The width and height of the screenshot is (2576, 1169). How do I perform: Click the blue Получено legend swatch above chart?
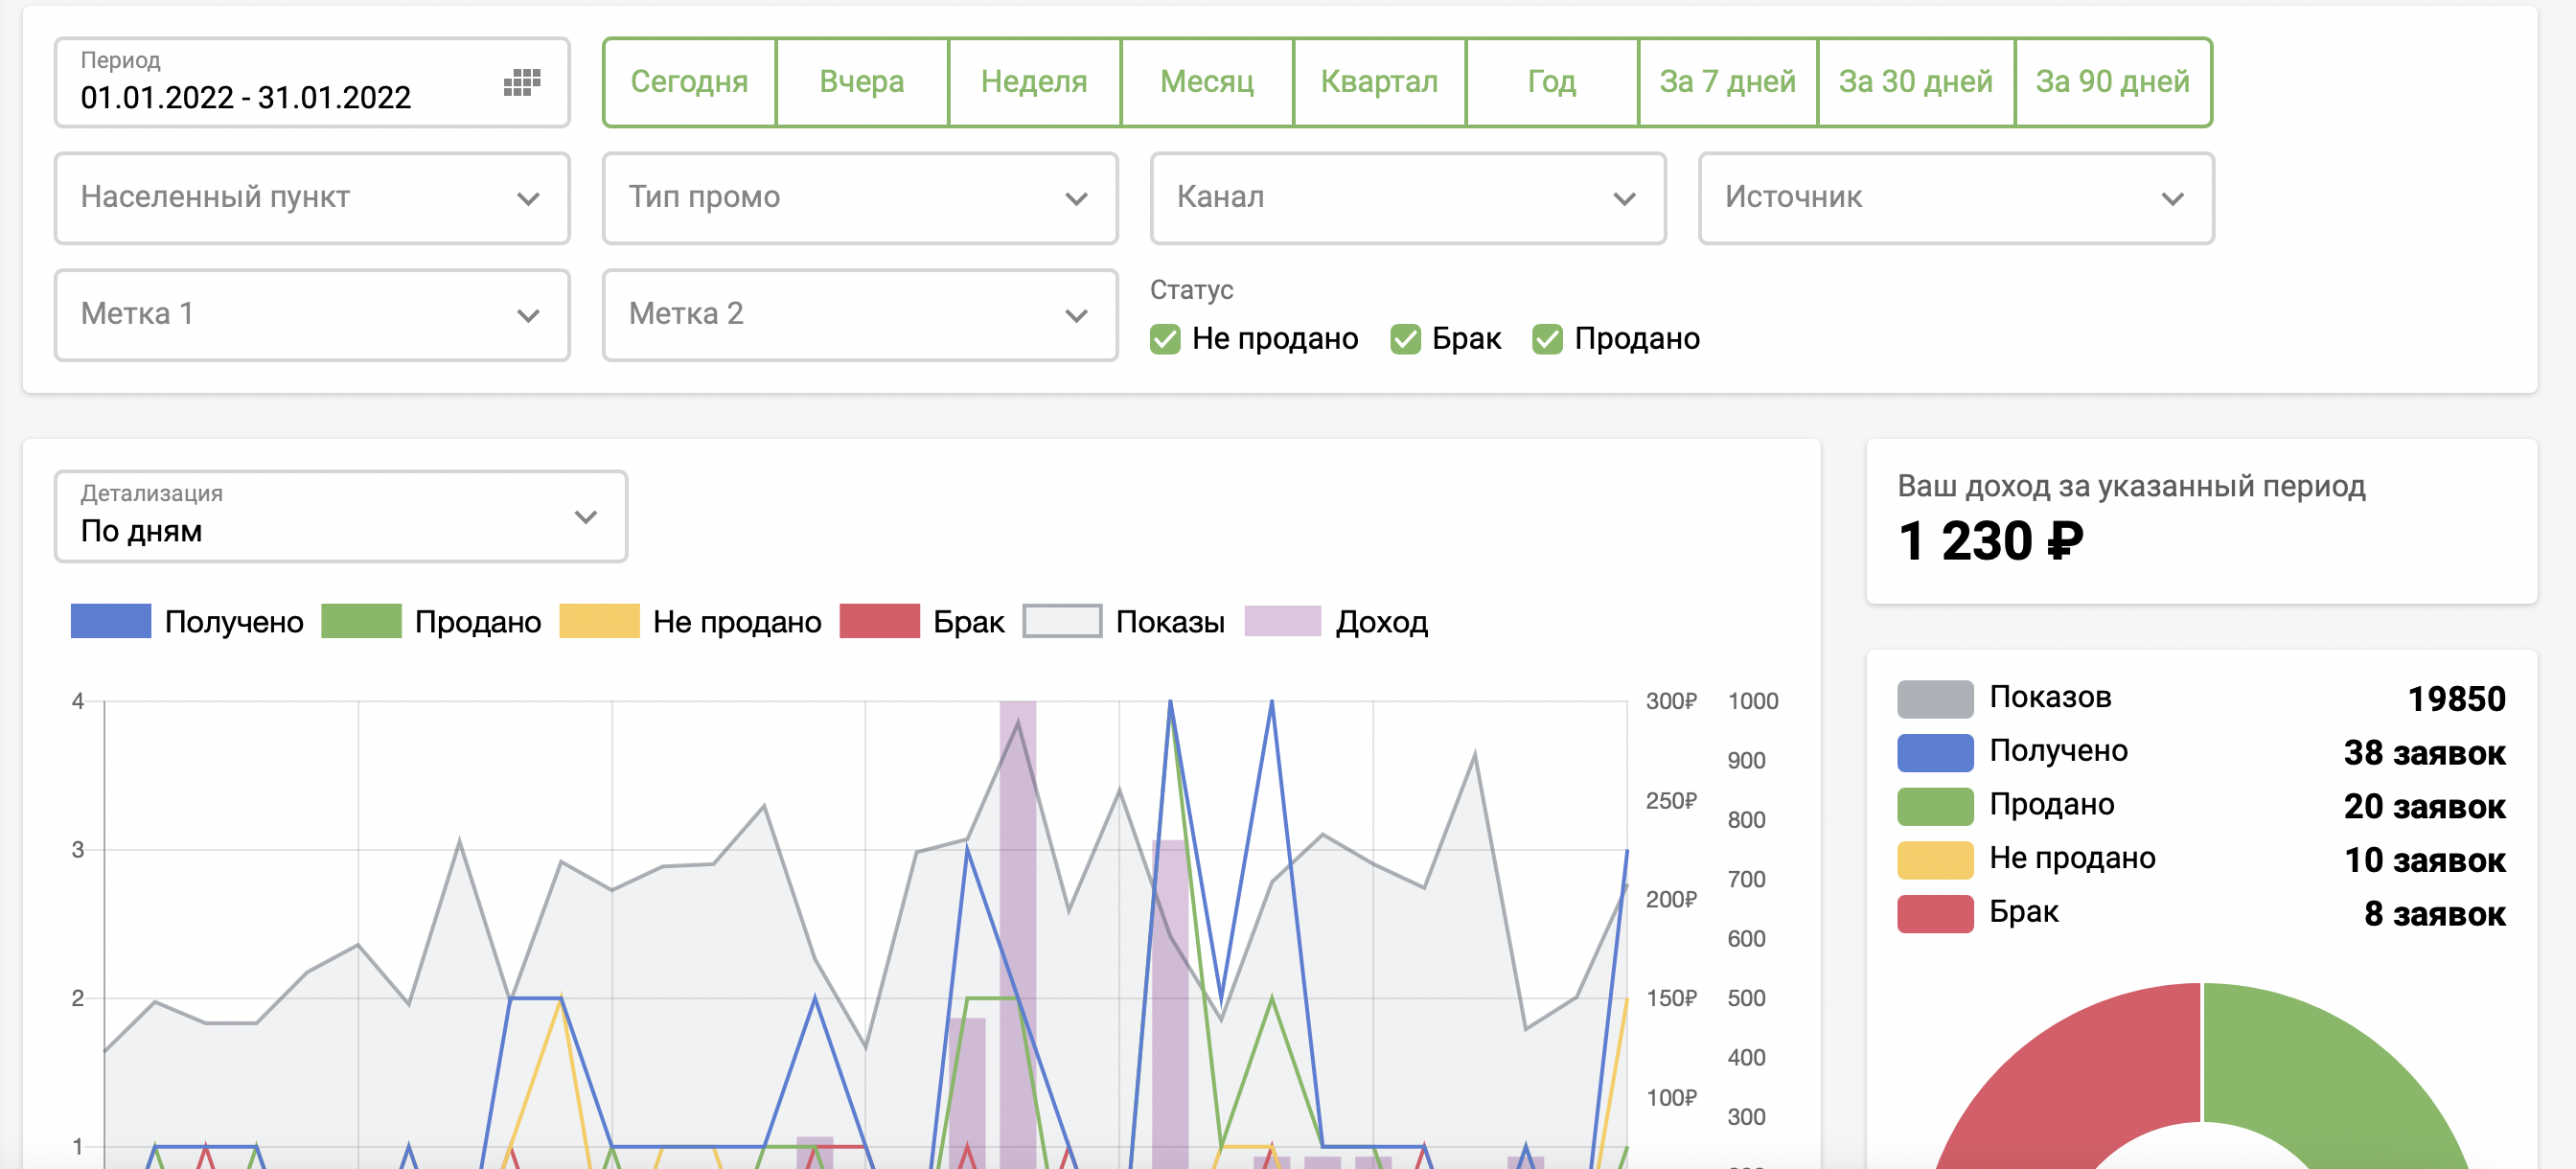coord(111,621)
